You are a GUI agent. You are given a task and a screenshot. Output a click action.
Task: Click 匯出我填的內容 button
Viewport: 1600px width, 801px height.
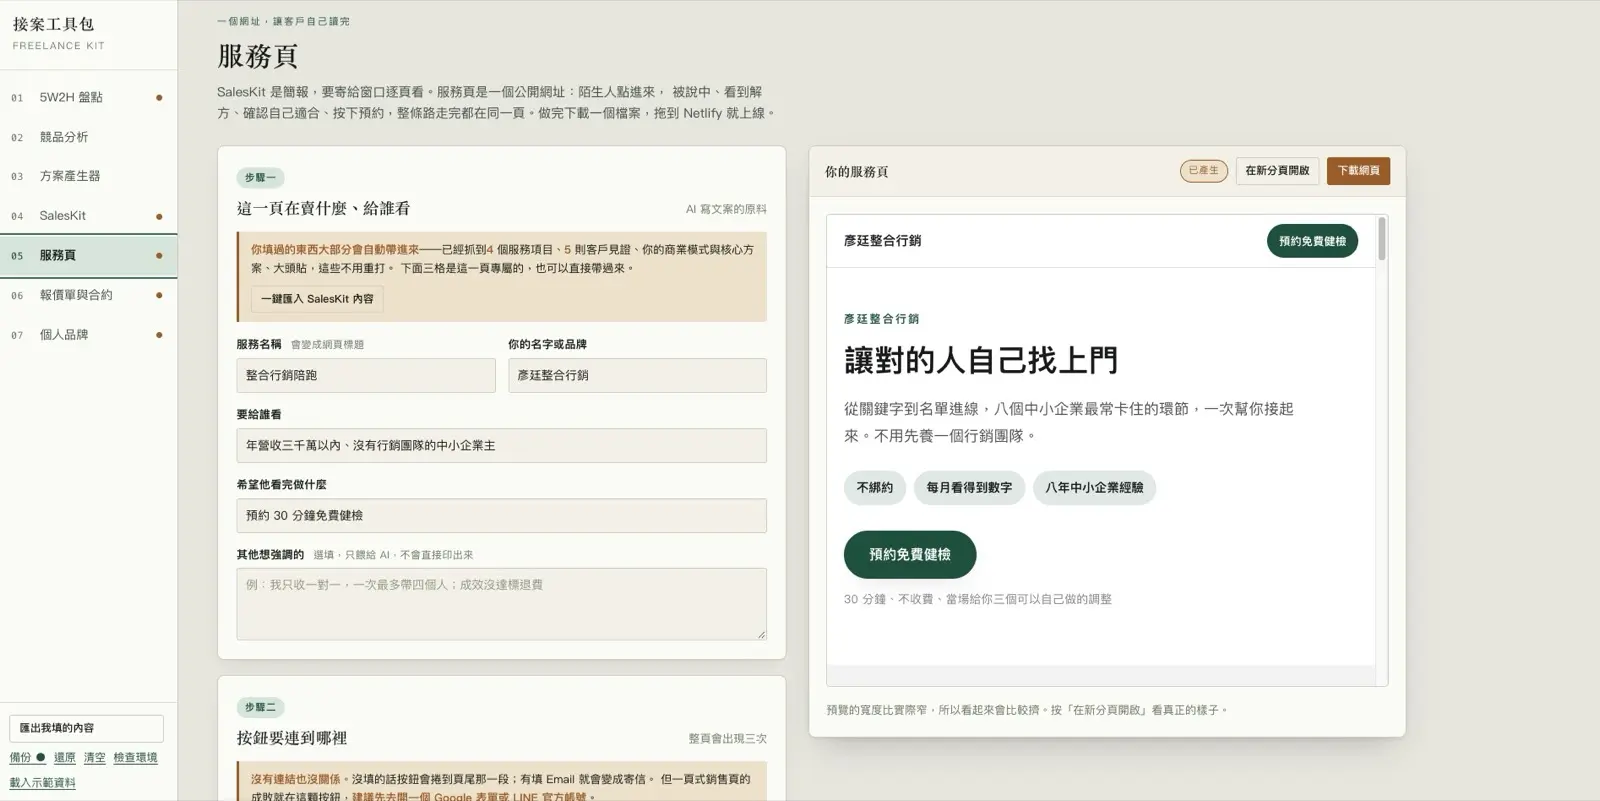tap(86, 728)
